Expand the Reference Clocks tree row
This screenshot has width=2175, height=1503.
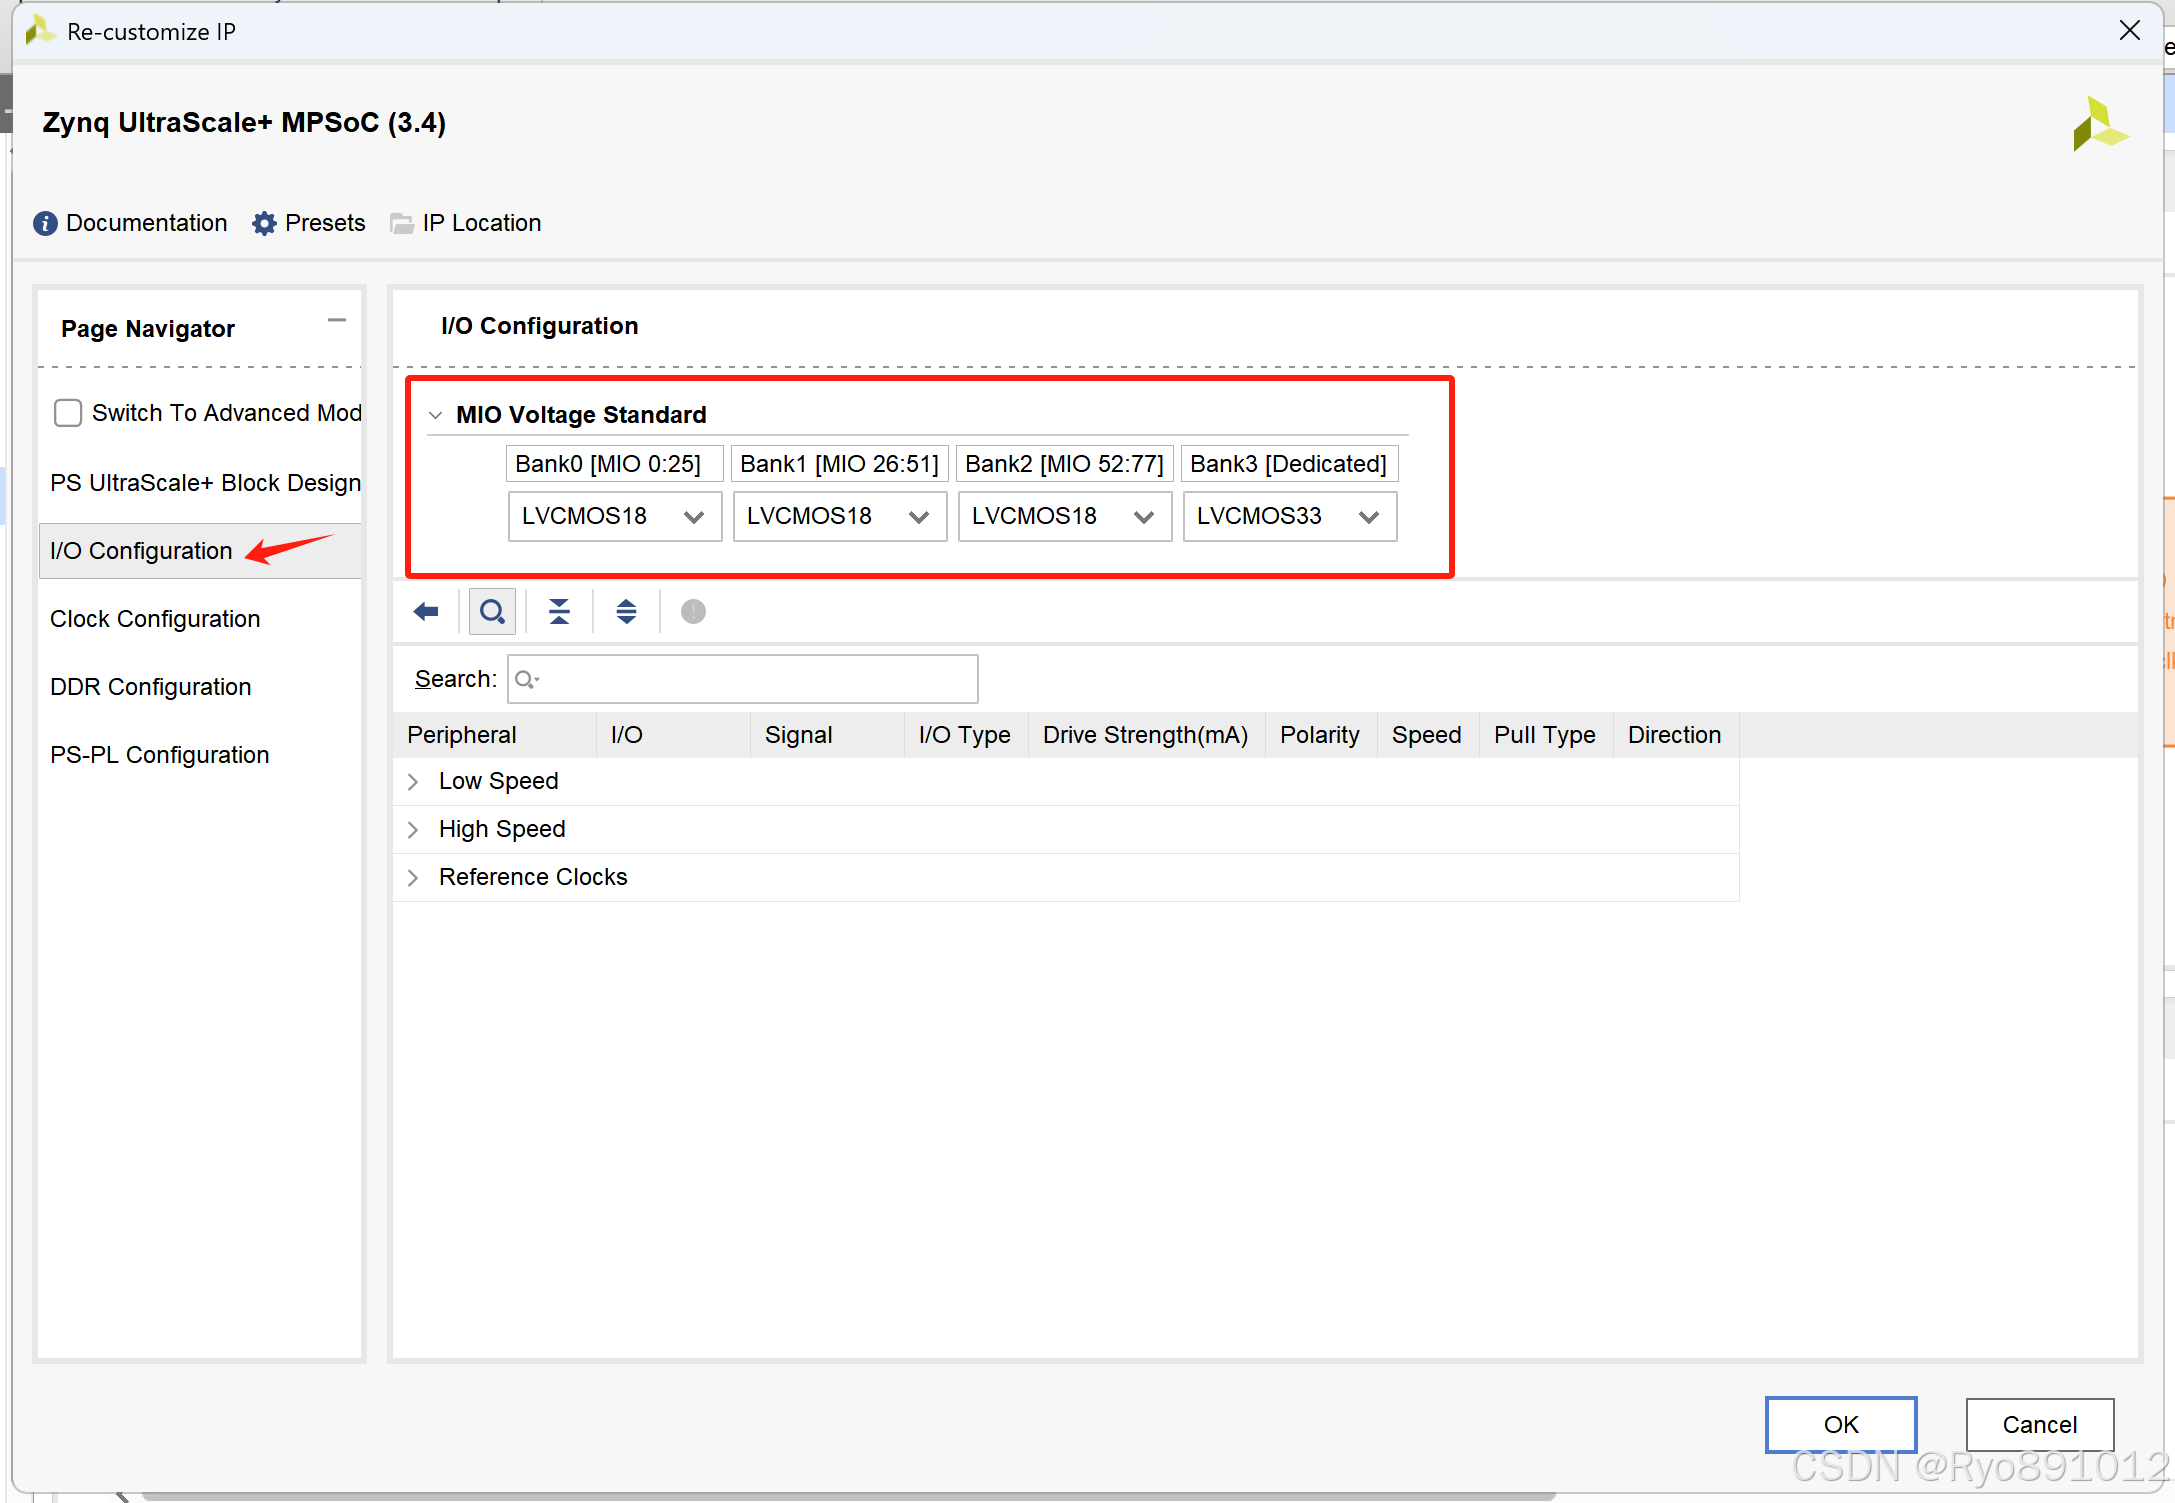point(413,878)
